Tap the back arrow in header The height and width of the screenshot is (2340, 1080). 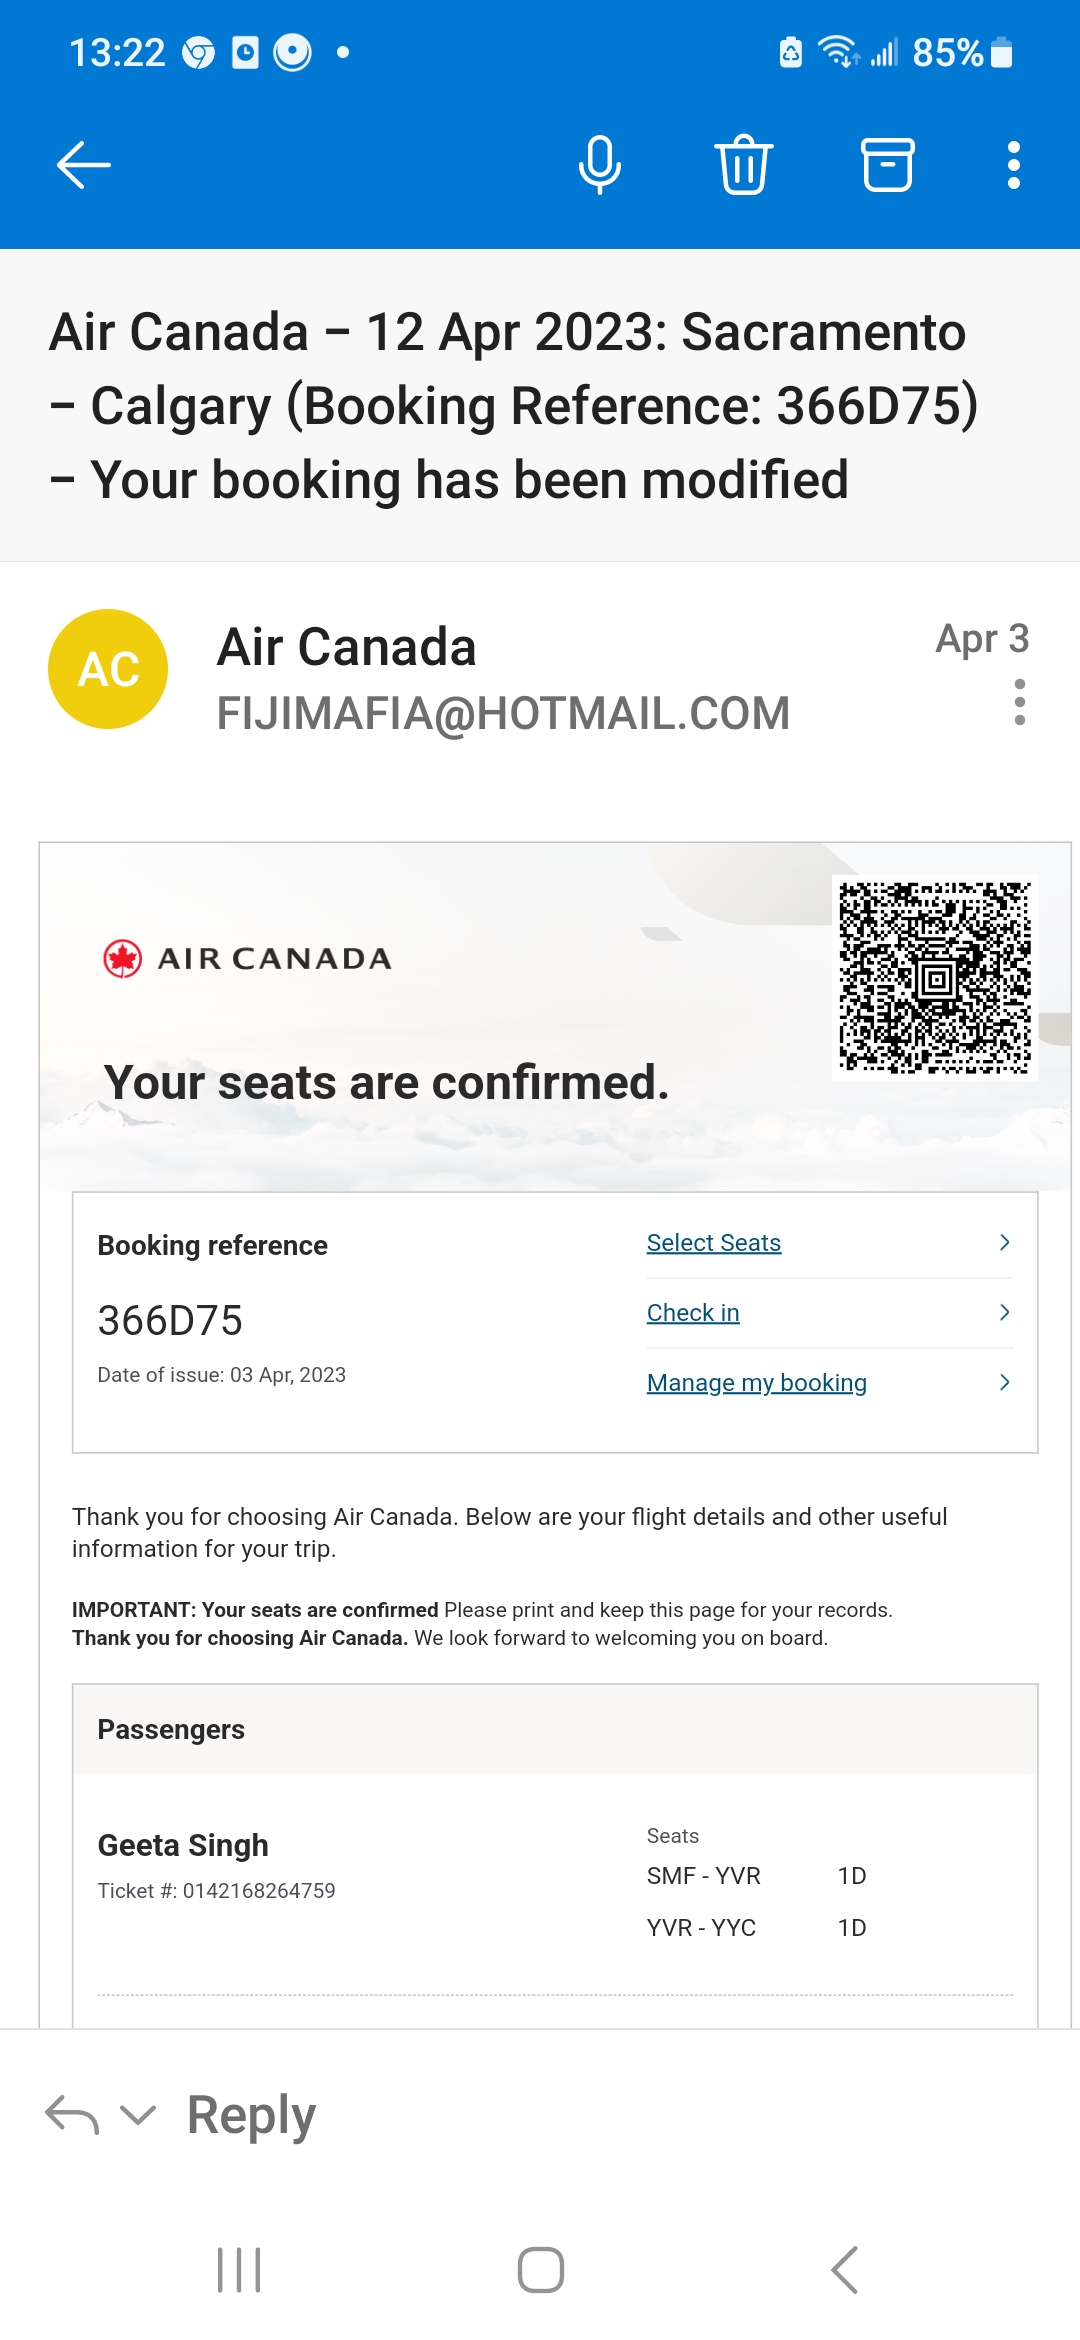(84, 165)
